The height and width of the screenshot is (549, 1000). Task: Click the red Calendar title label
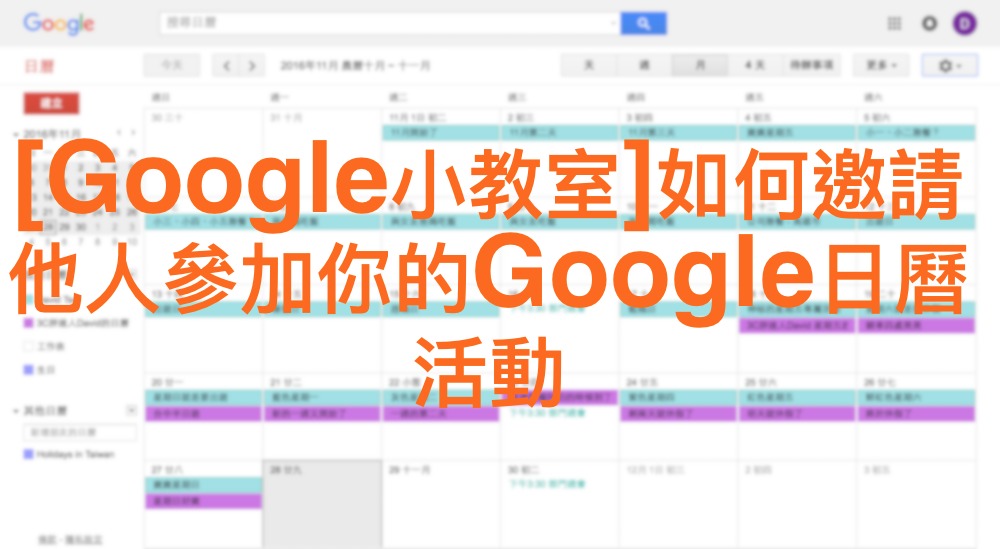pos(40,66)
